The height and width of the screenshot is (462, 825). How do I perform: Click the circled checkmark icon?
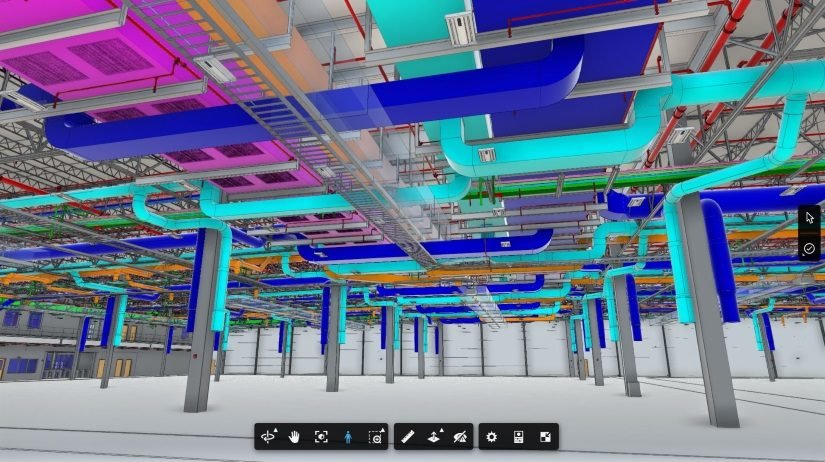(809, 248)
